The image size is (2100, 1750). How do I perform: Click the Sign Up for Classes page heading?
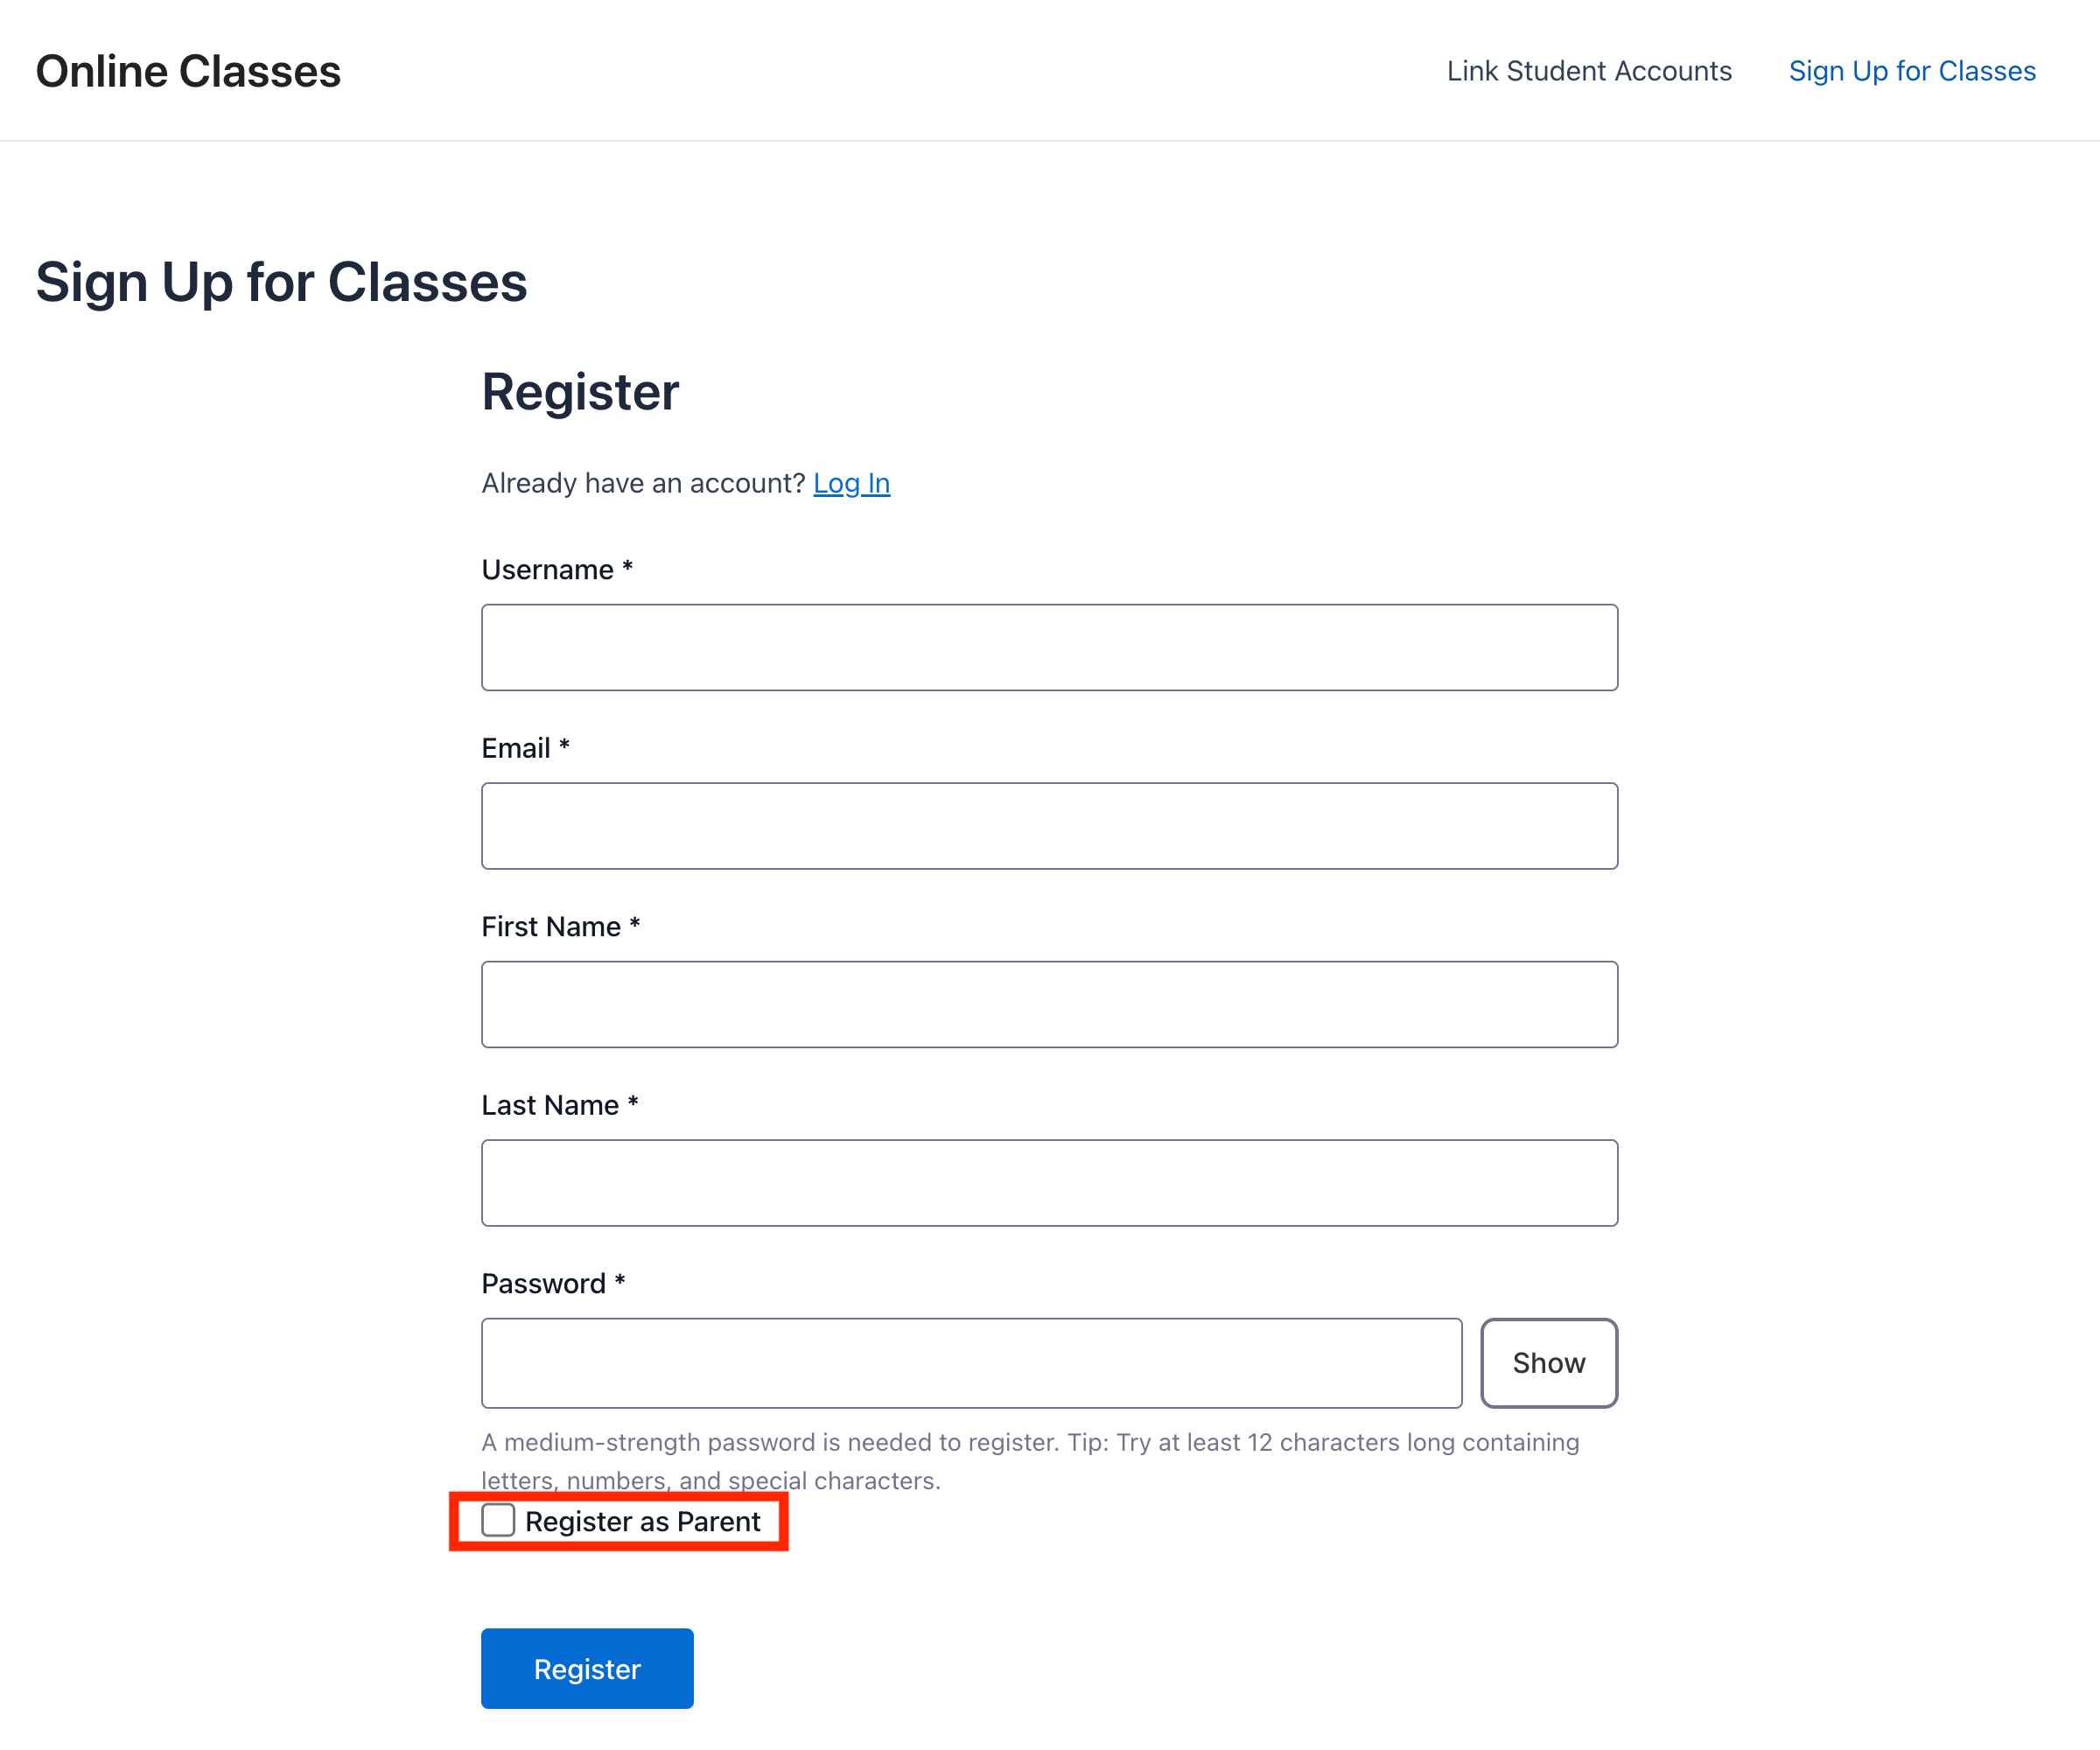pyautogui.click(x=282, y=282)
